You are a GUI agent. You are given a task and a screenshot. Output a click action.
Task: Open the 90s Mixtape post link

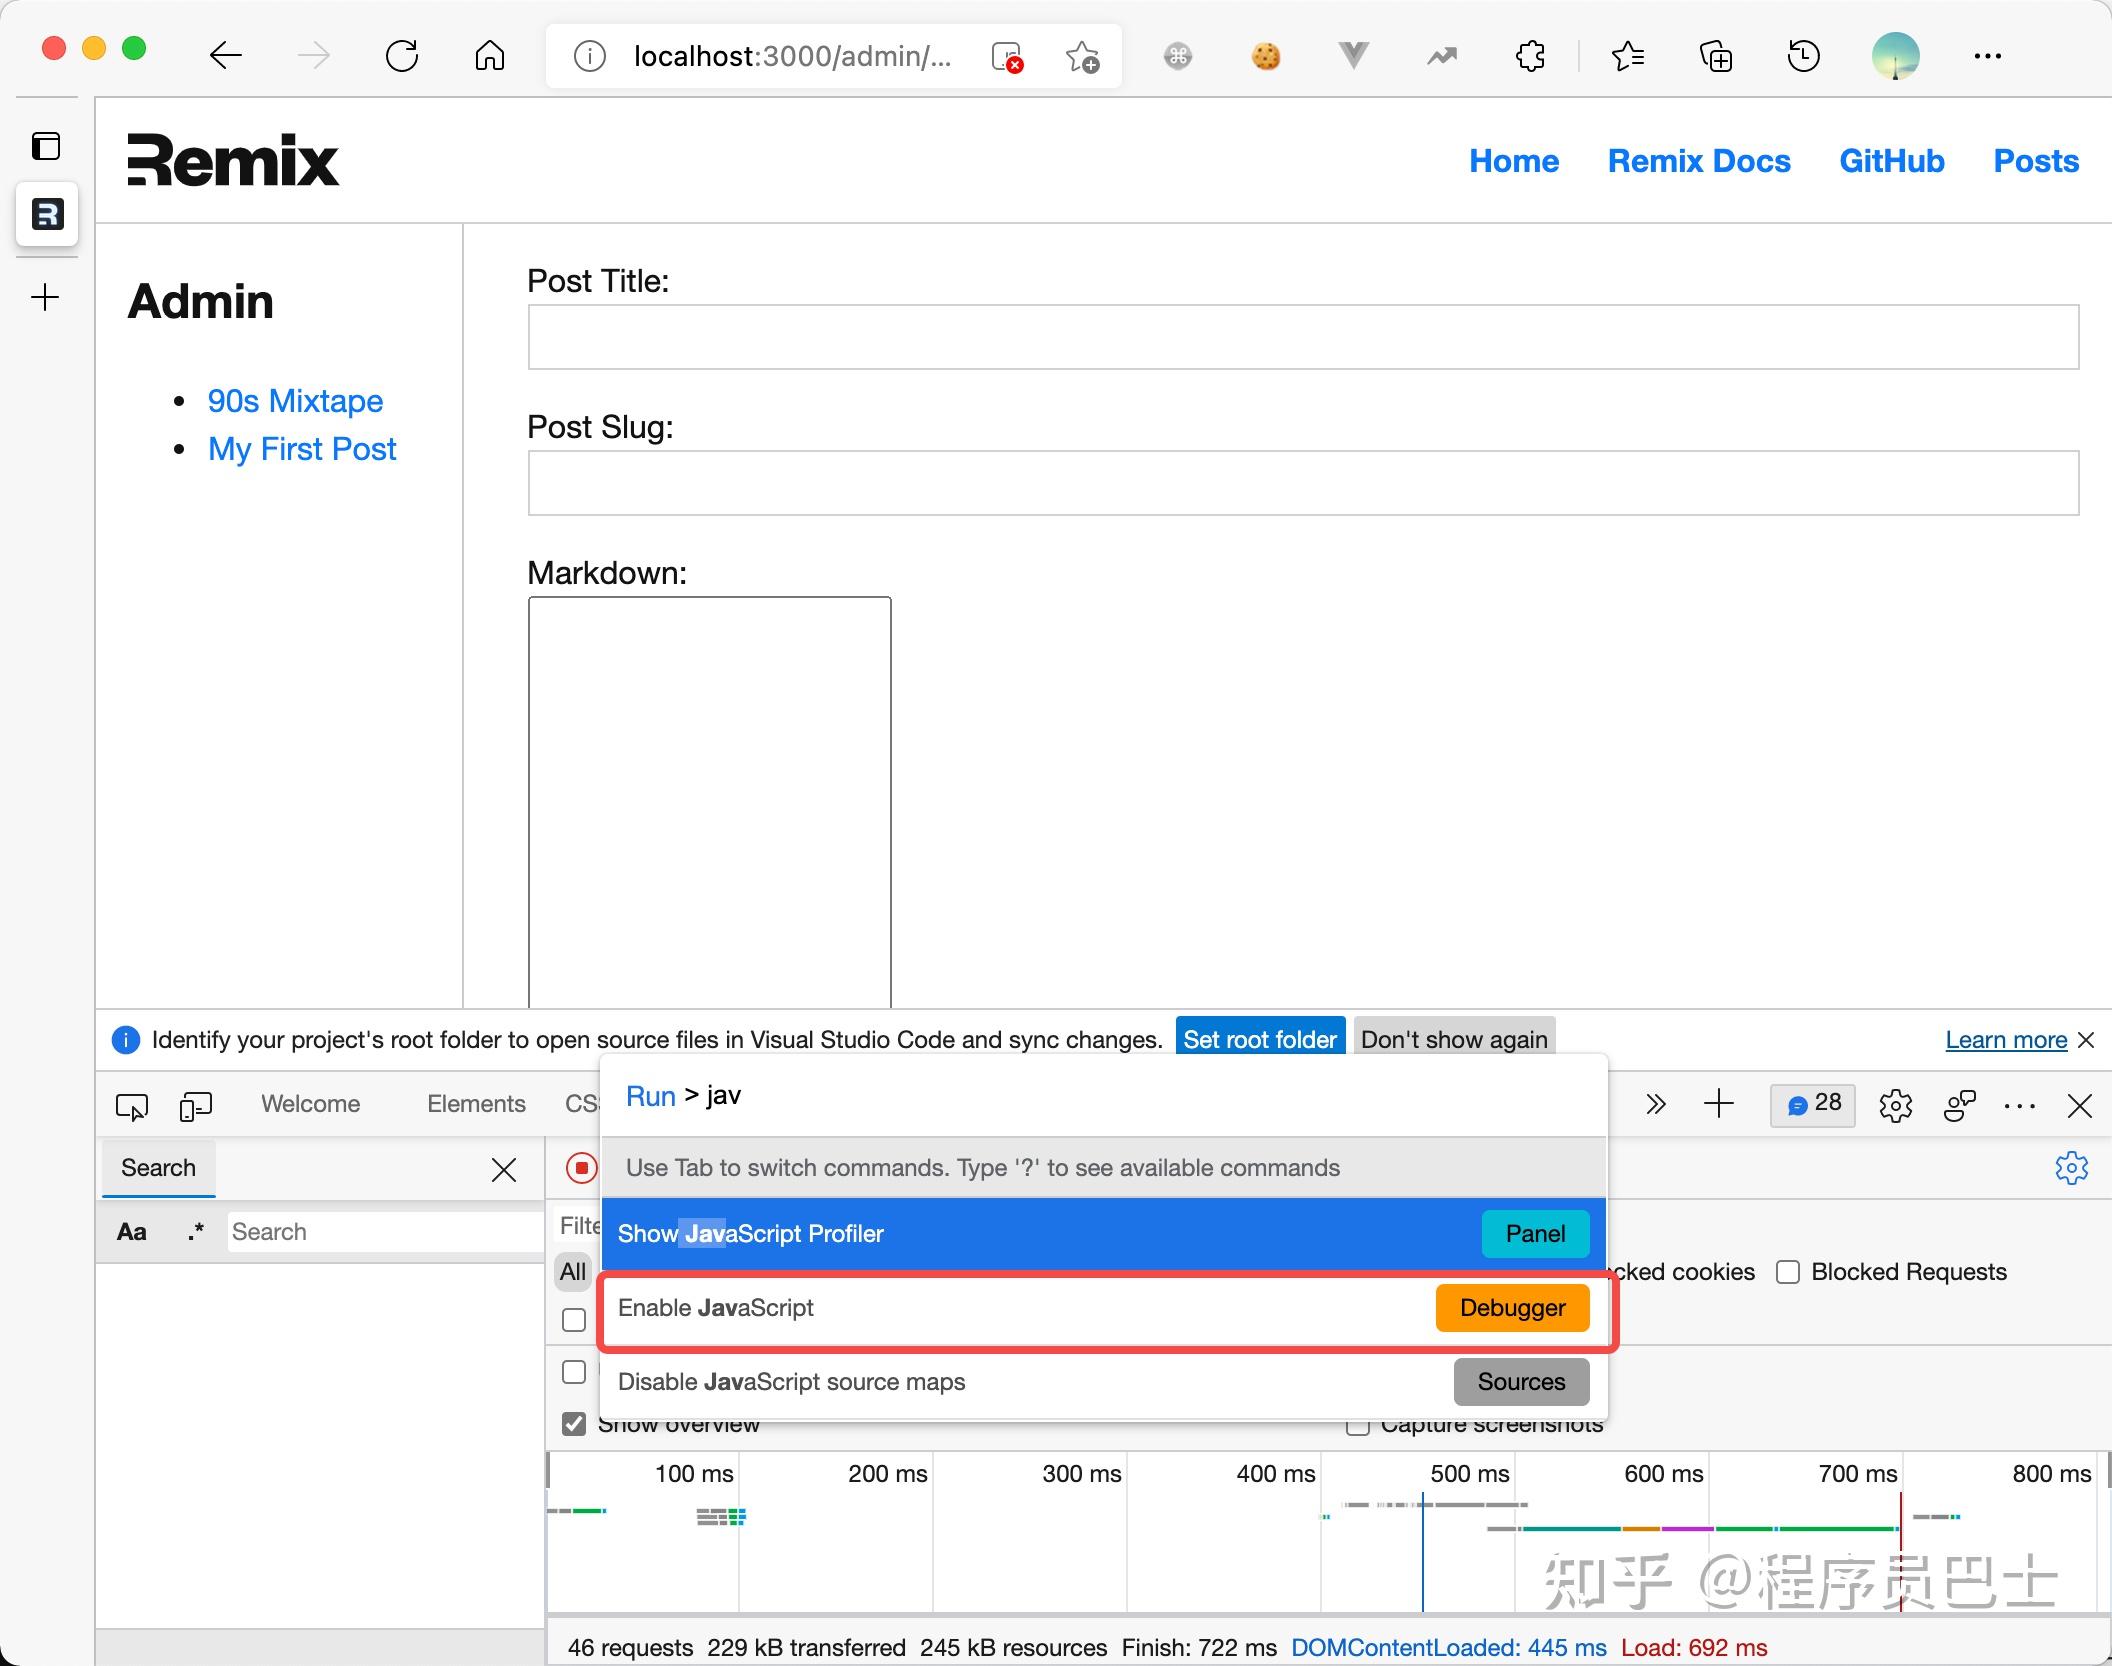click(295, 401)
